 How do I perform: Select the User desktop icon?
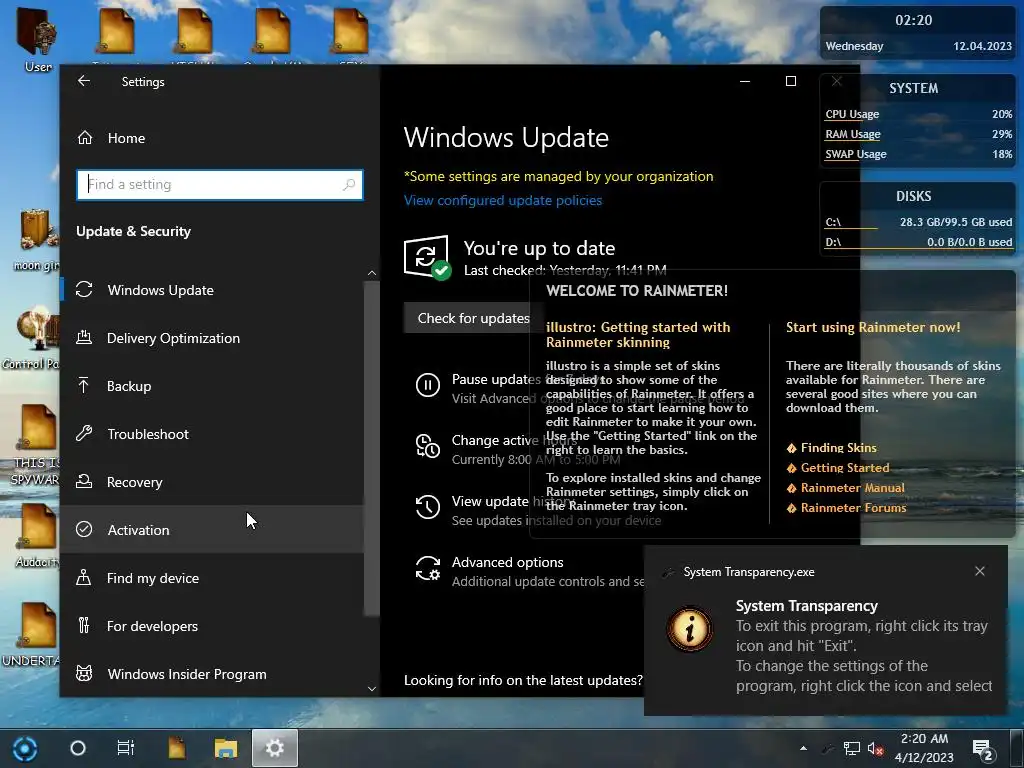38,39
